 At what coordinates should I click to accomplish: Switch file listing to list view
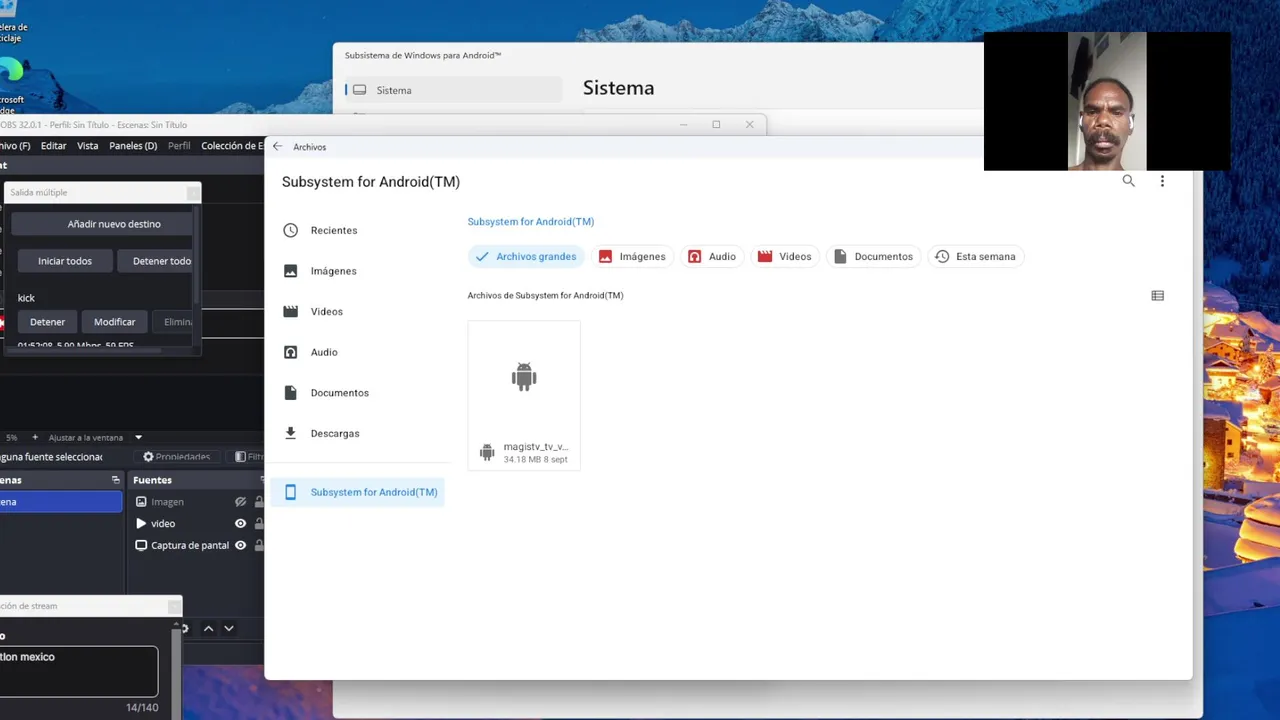click(1157, 296)
